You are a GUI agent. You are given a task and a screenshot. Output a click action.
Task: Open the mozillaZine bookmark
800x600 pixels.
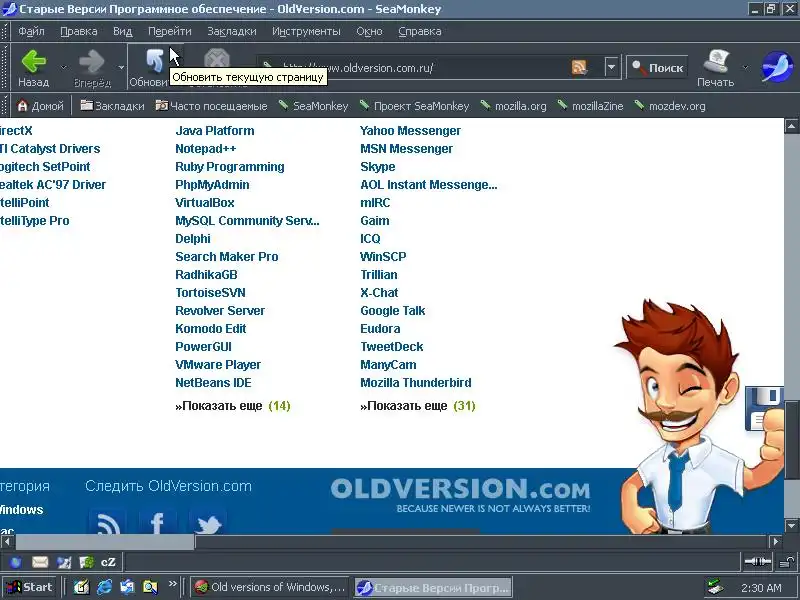[x=590, y=106]
